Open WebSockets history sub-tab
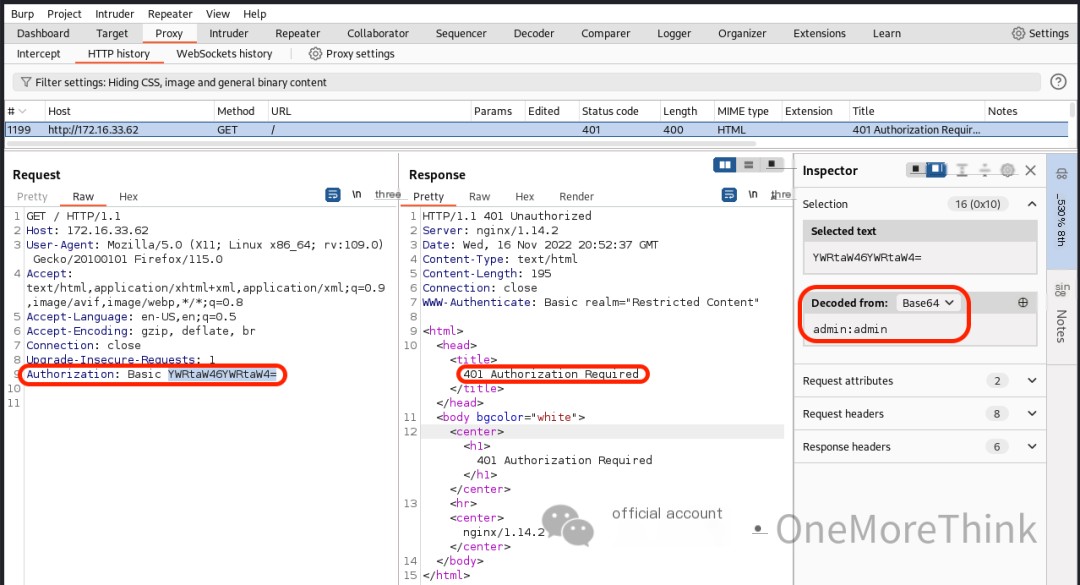 pos(224,54)
